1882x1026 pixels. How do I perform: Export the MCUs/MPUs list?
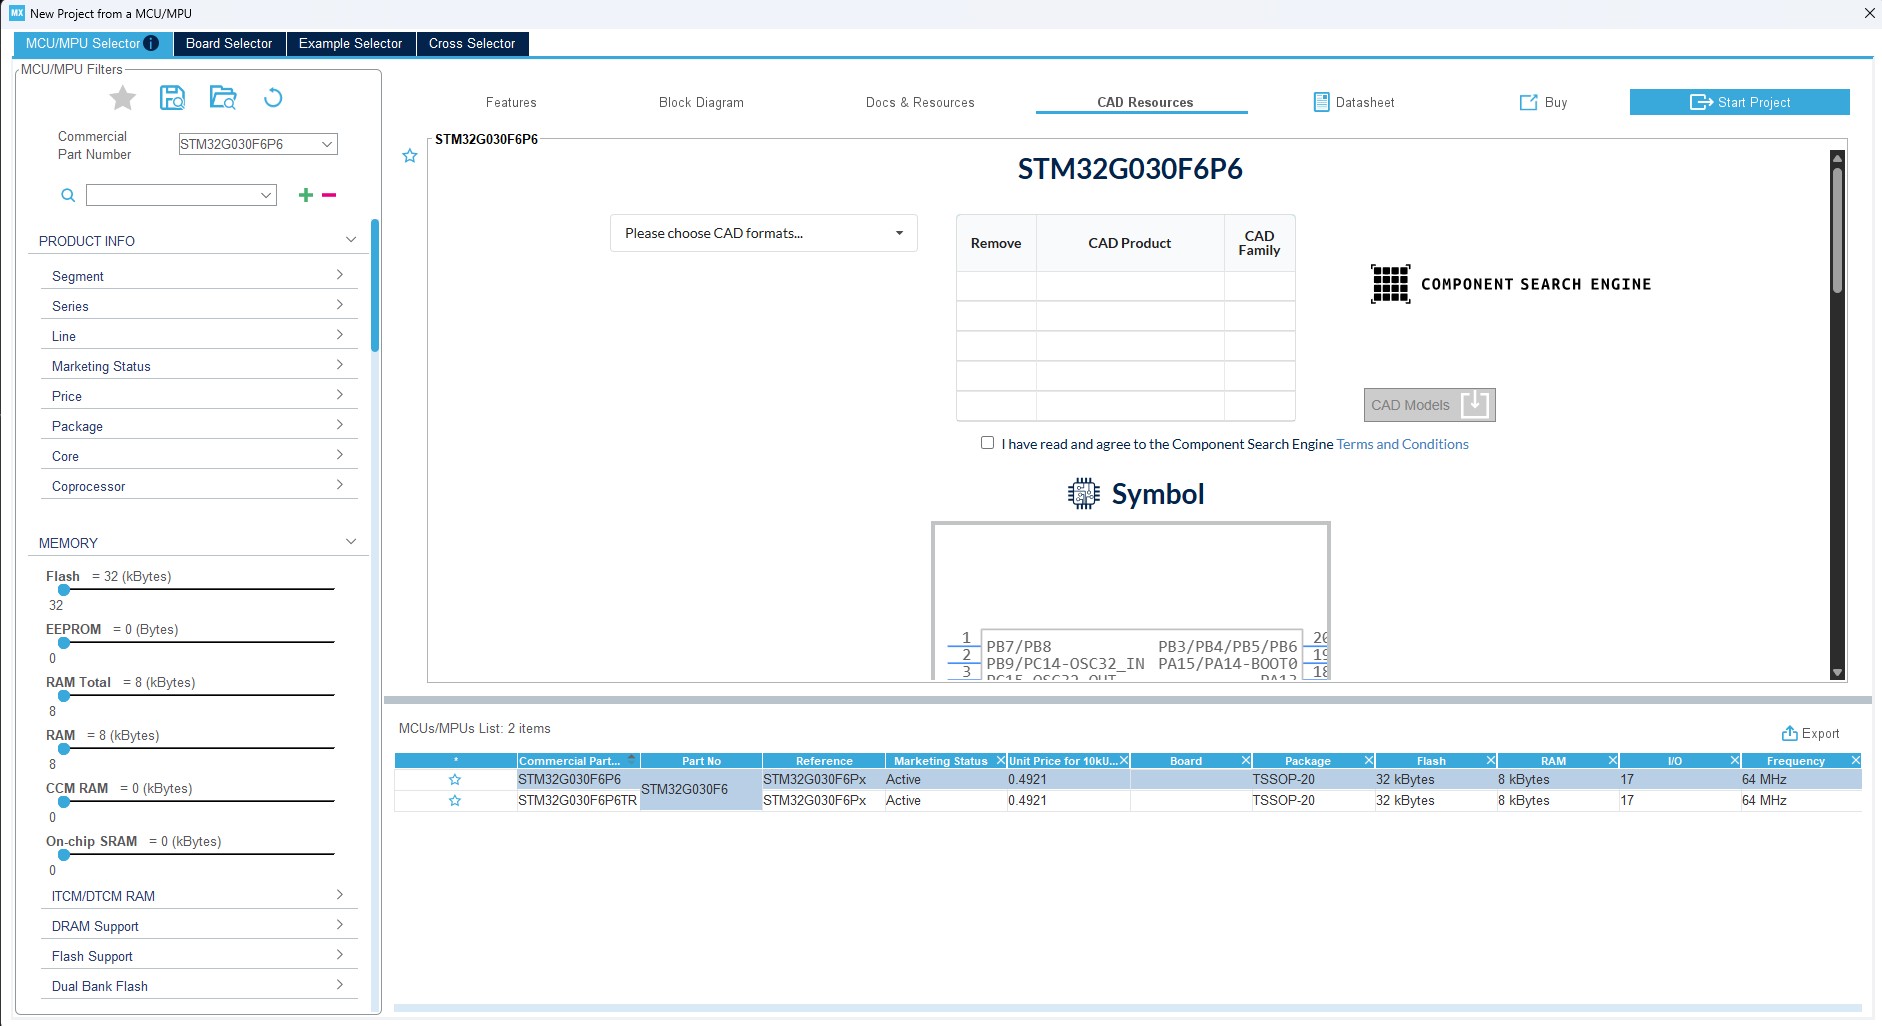(1811, 733)
